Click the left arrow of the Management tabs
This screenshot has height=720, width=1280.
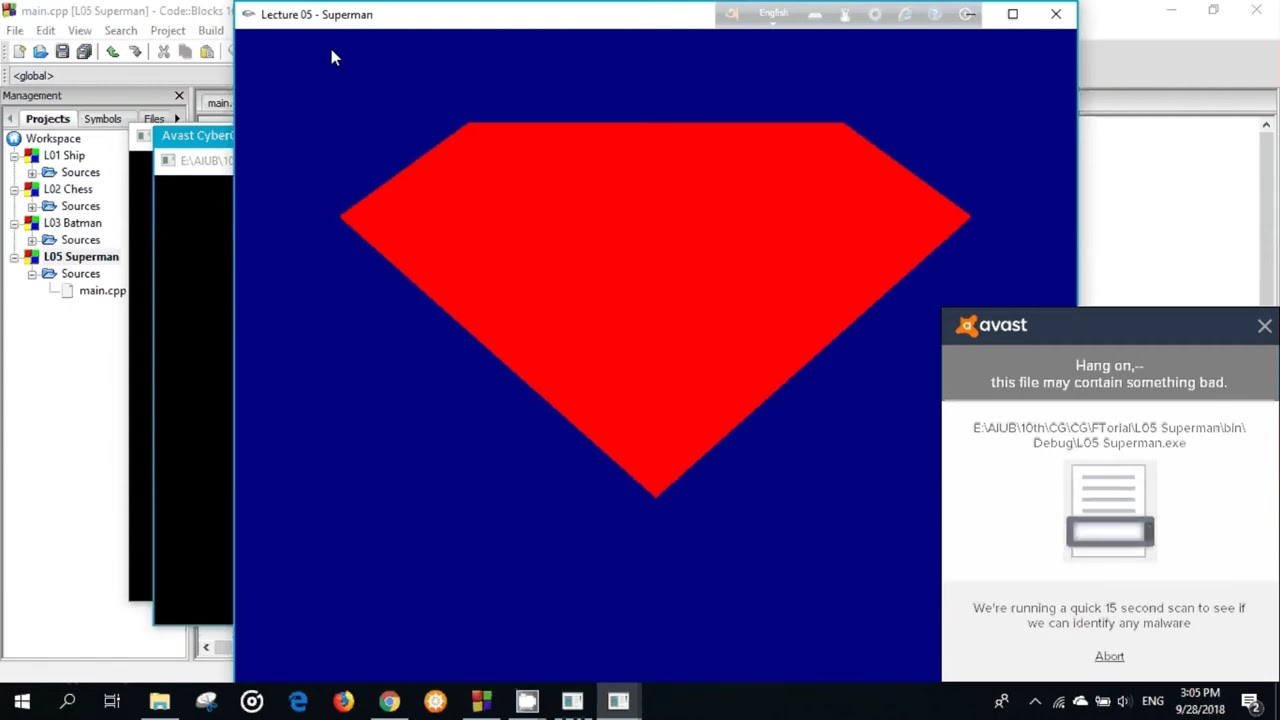coord(10,119)
